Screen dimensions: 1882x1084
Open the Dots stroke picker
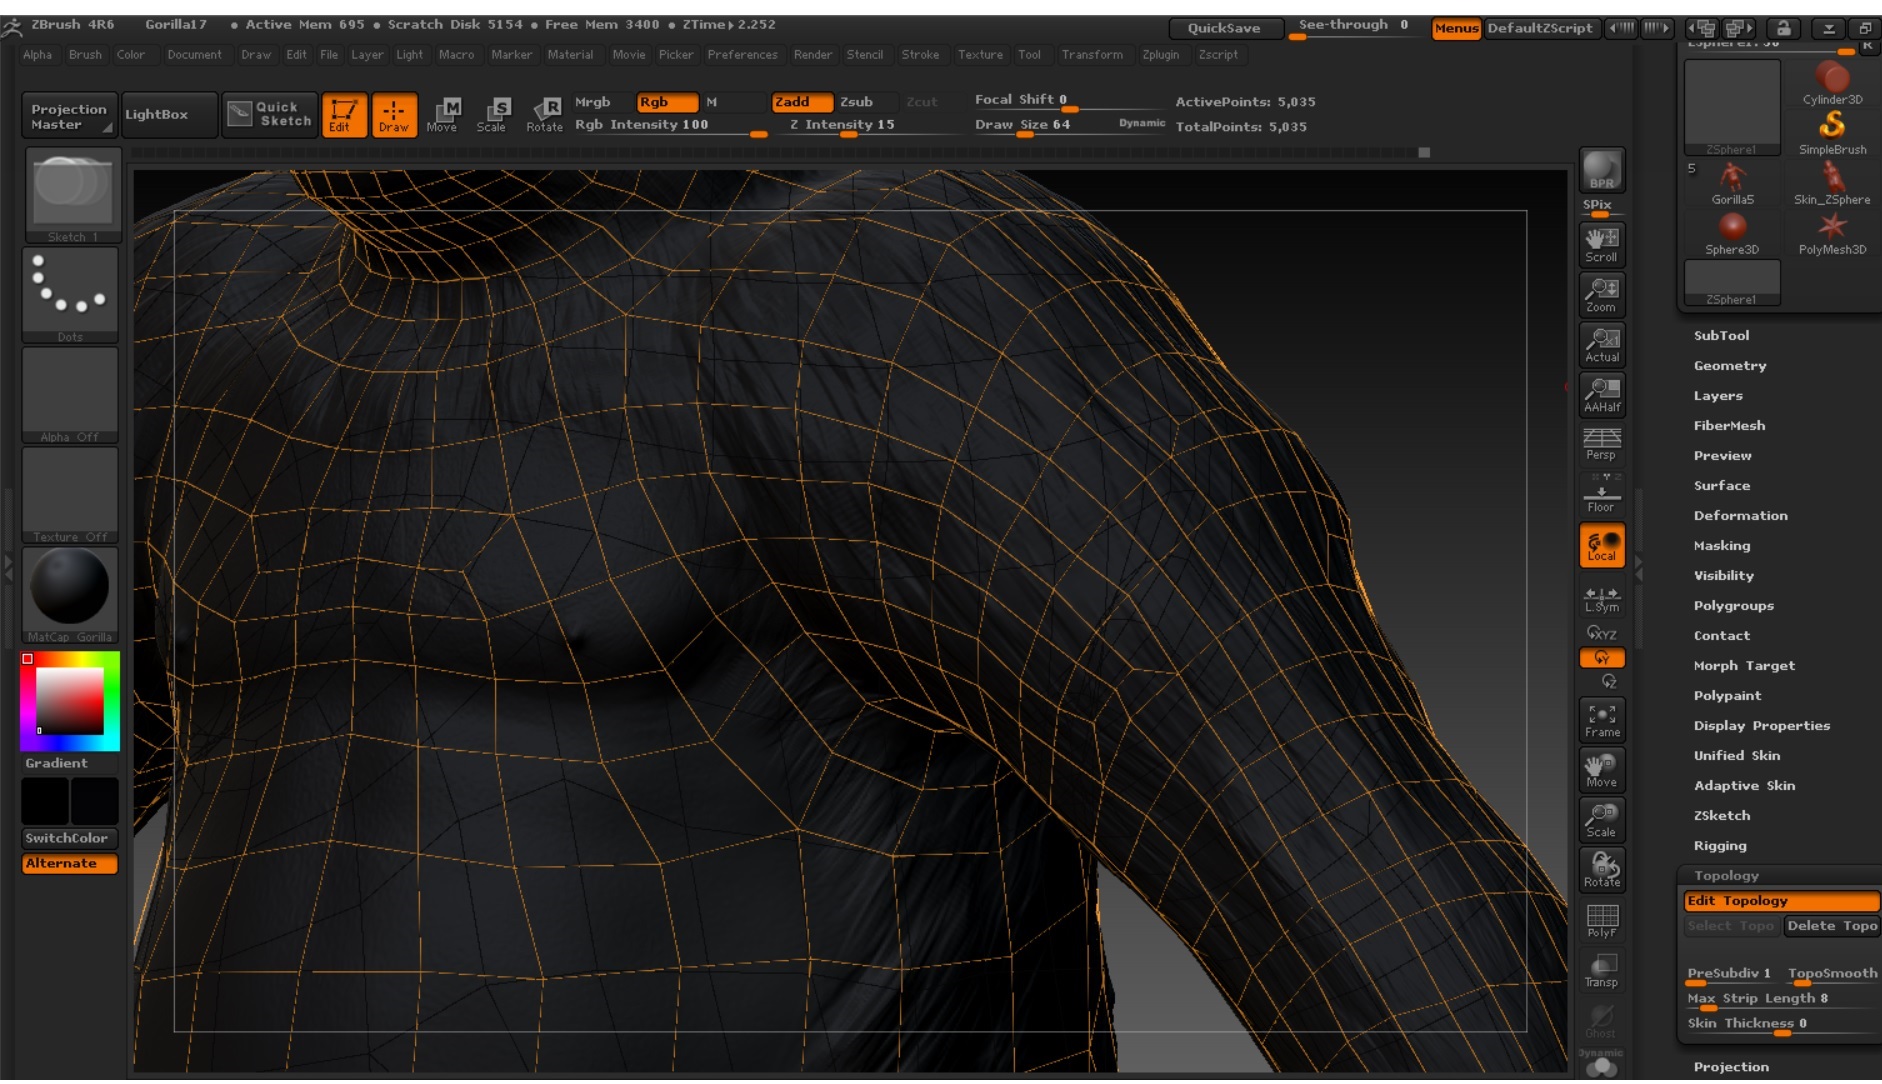70,295
